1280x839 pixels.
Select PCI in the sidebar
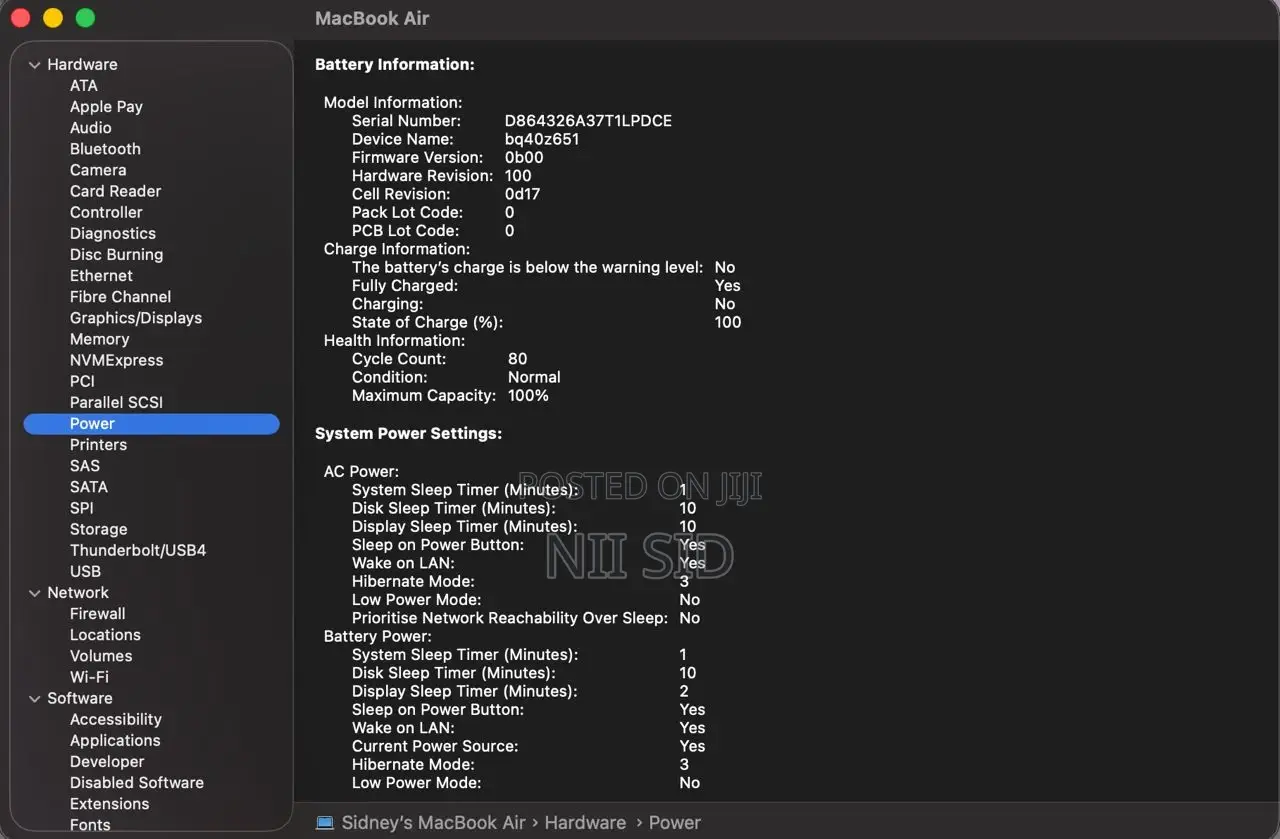tap(82, 381)
